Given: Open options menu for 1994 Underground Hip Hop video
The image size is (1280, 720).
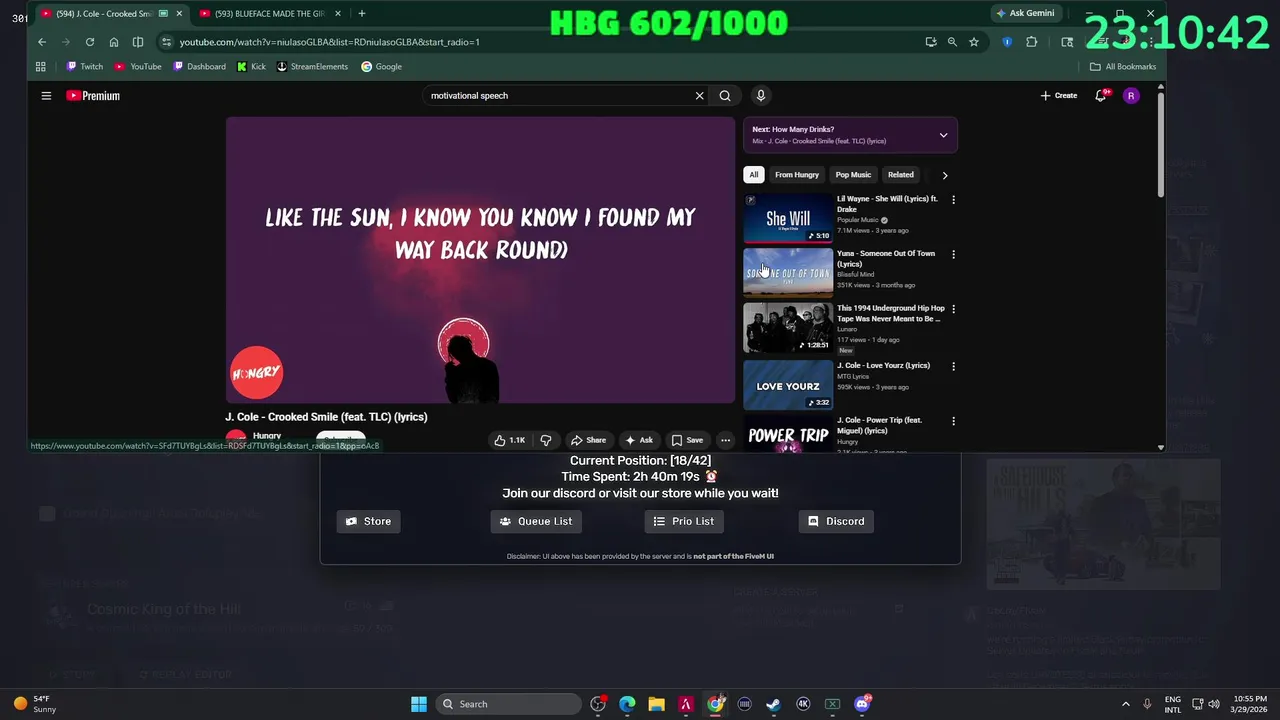Looking at the screenshot, I should (953, 310).
